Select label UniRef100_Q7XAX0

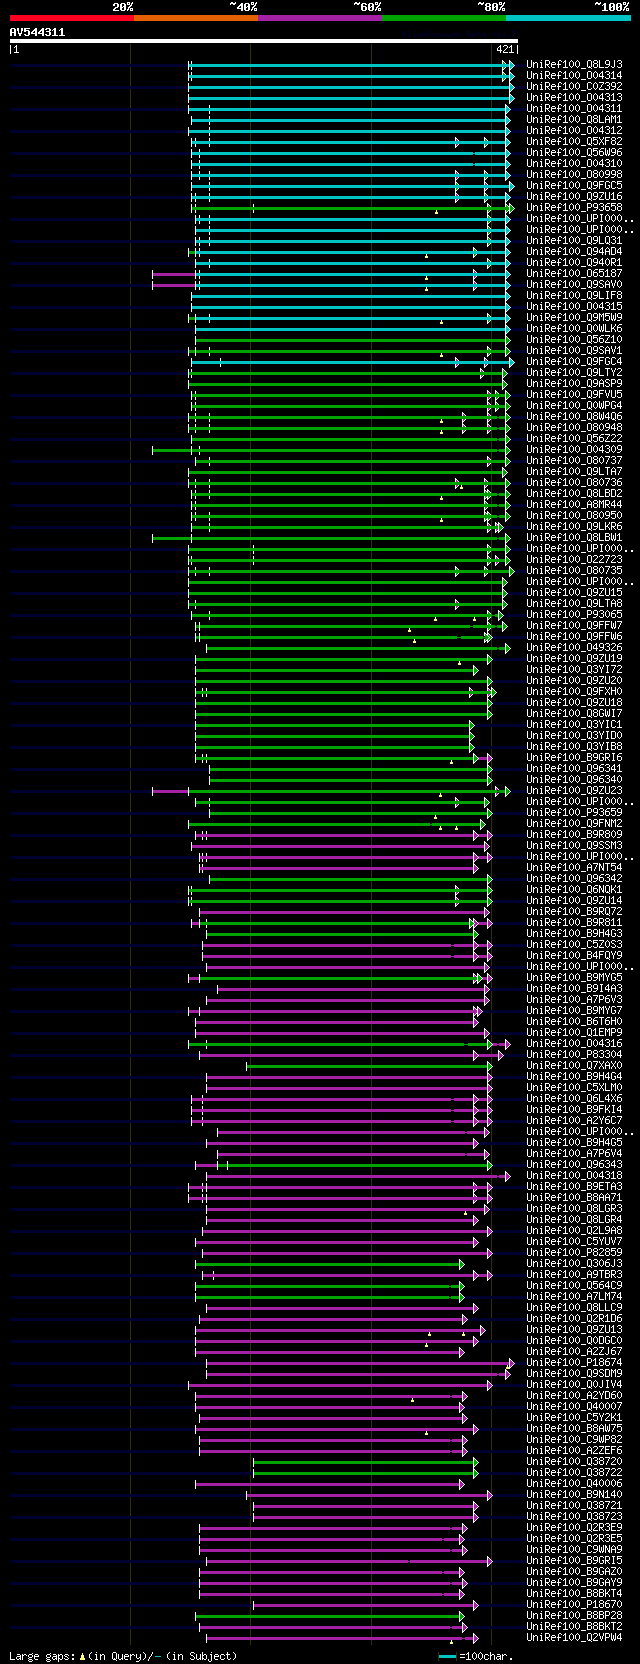(x=574, y=1065)
